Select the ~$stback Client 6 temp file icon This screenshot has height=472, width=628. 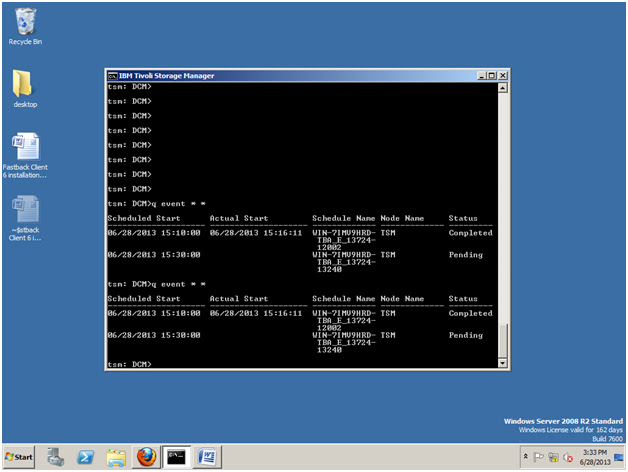25,218
